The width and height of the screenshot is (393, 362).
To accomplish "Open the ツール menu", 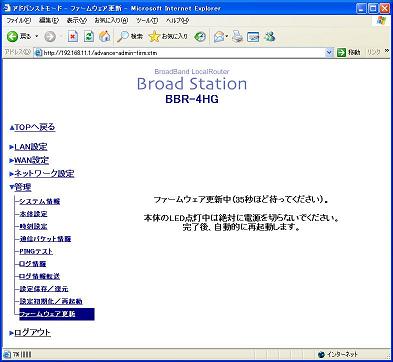I will 147,20.
